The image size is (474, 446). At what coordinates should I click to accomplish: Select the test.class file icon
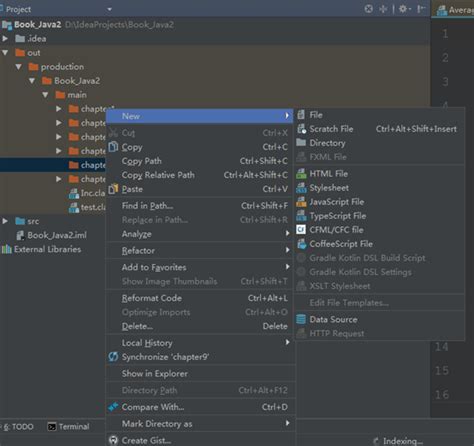74,207
